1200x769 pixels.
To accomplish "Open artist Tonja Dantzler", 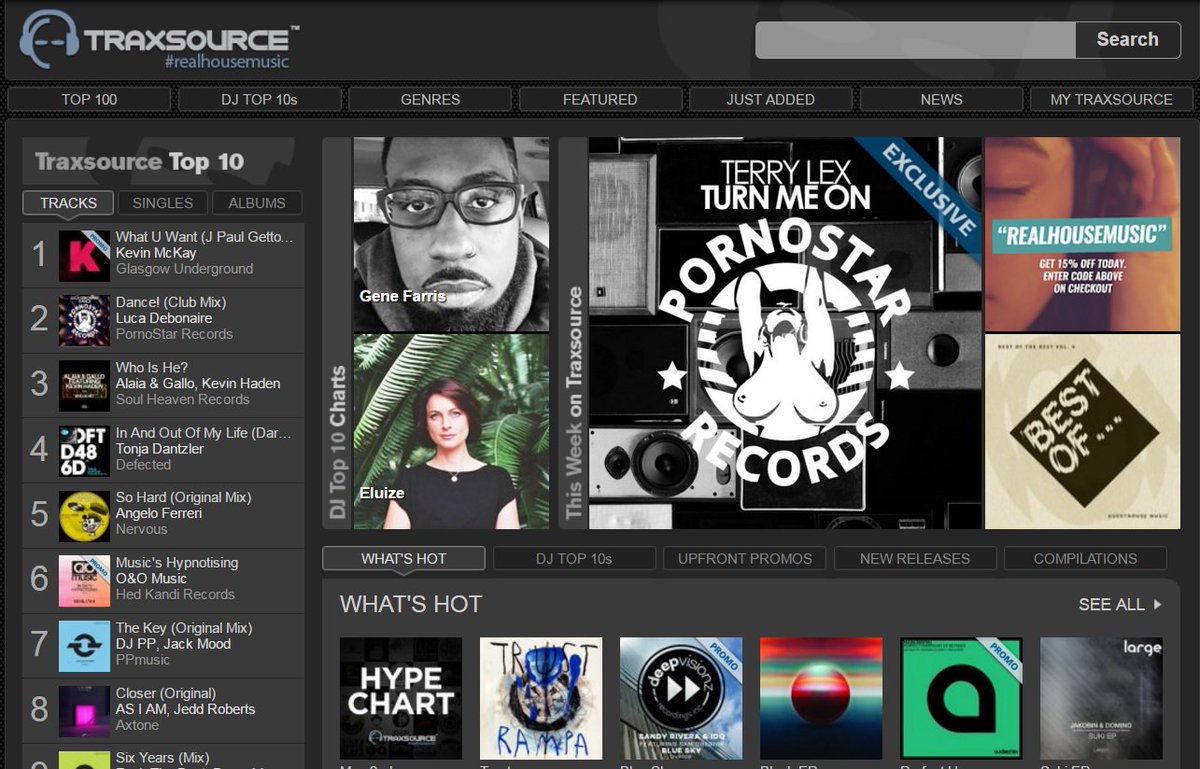I will [160, 449].
